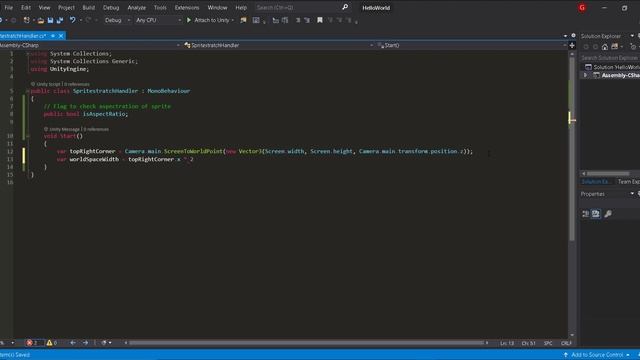The width and height of the screenshot is (640, 360).
Task: Click the MonoBehaviour base class name
Action: pos(169,91)
